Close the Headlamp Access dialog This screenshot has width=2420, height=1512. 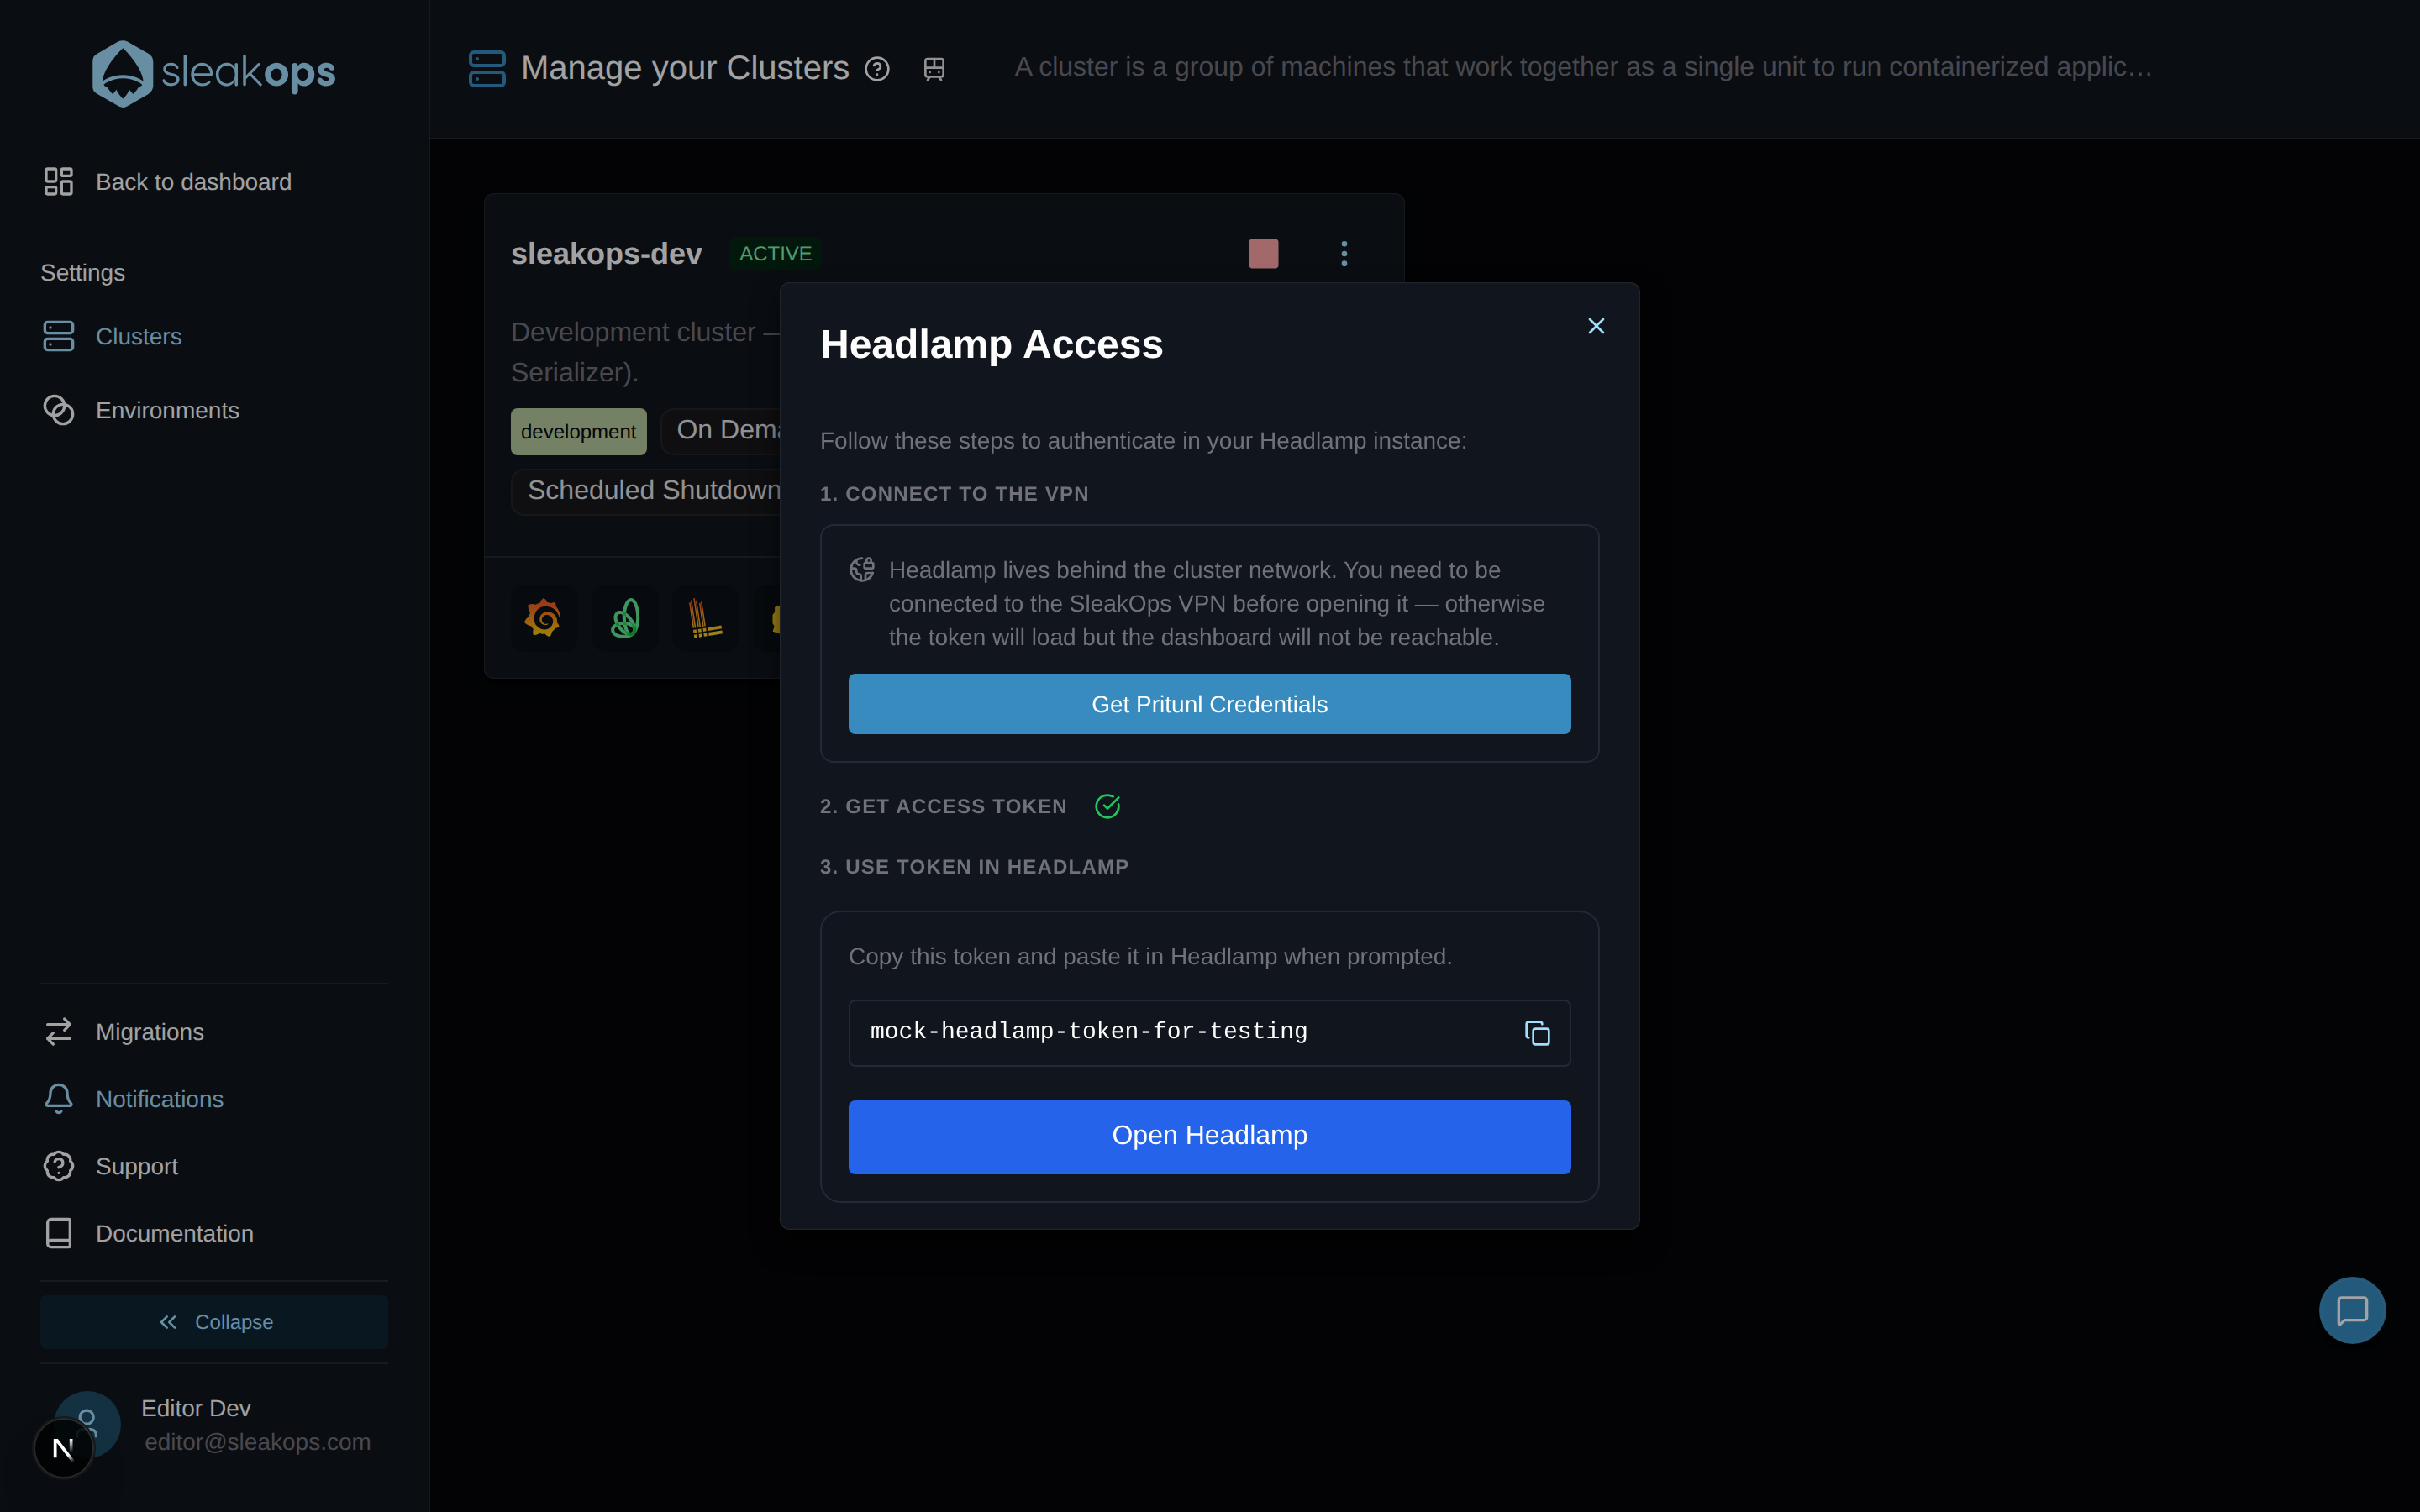point(1596,326)
